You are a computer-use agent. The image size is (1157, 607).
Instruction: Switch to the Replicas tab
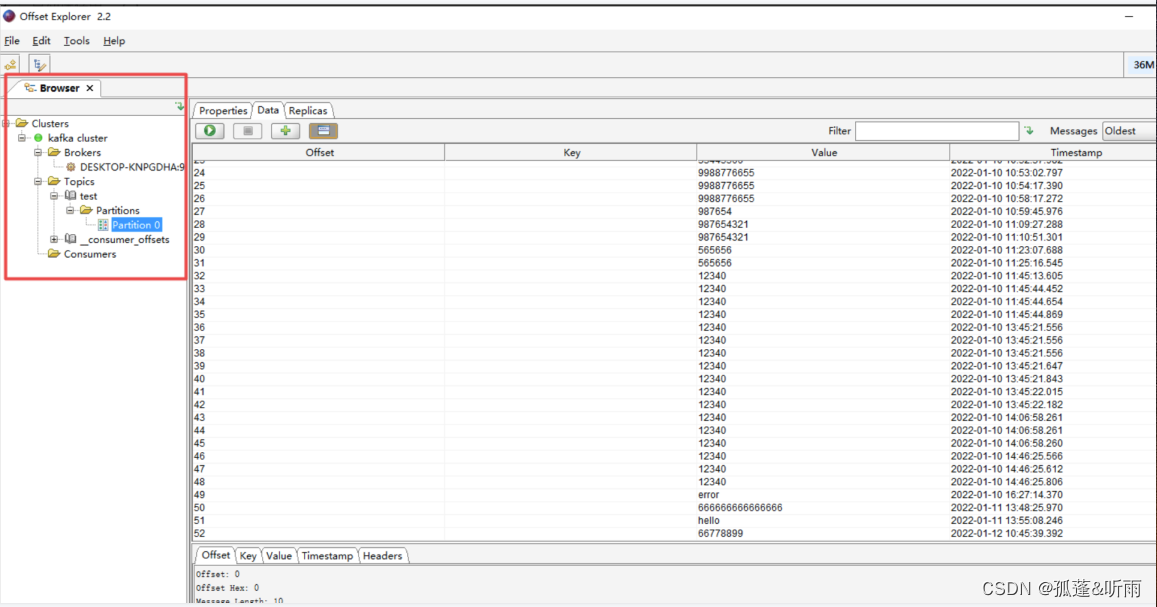(308, 111)
